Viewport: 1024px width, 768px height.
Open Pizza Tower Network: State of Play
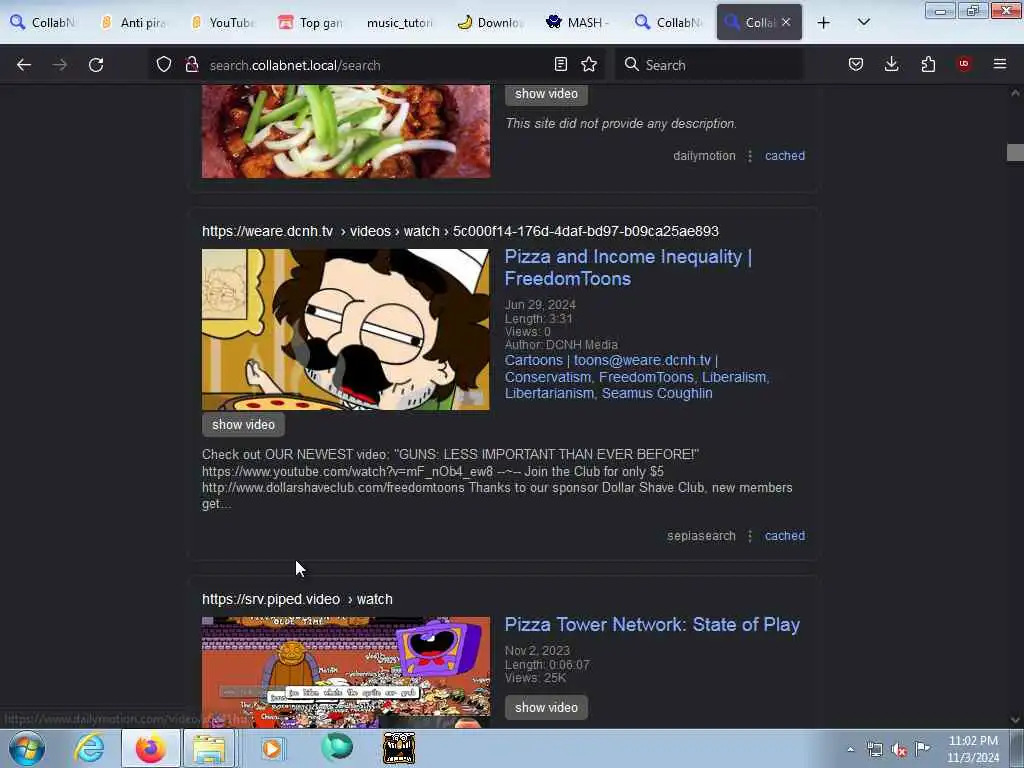coord(652,624)
